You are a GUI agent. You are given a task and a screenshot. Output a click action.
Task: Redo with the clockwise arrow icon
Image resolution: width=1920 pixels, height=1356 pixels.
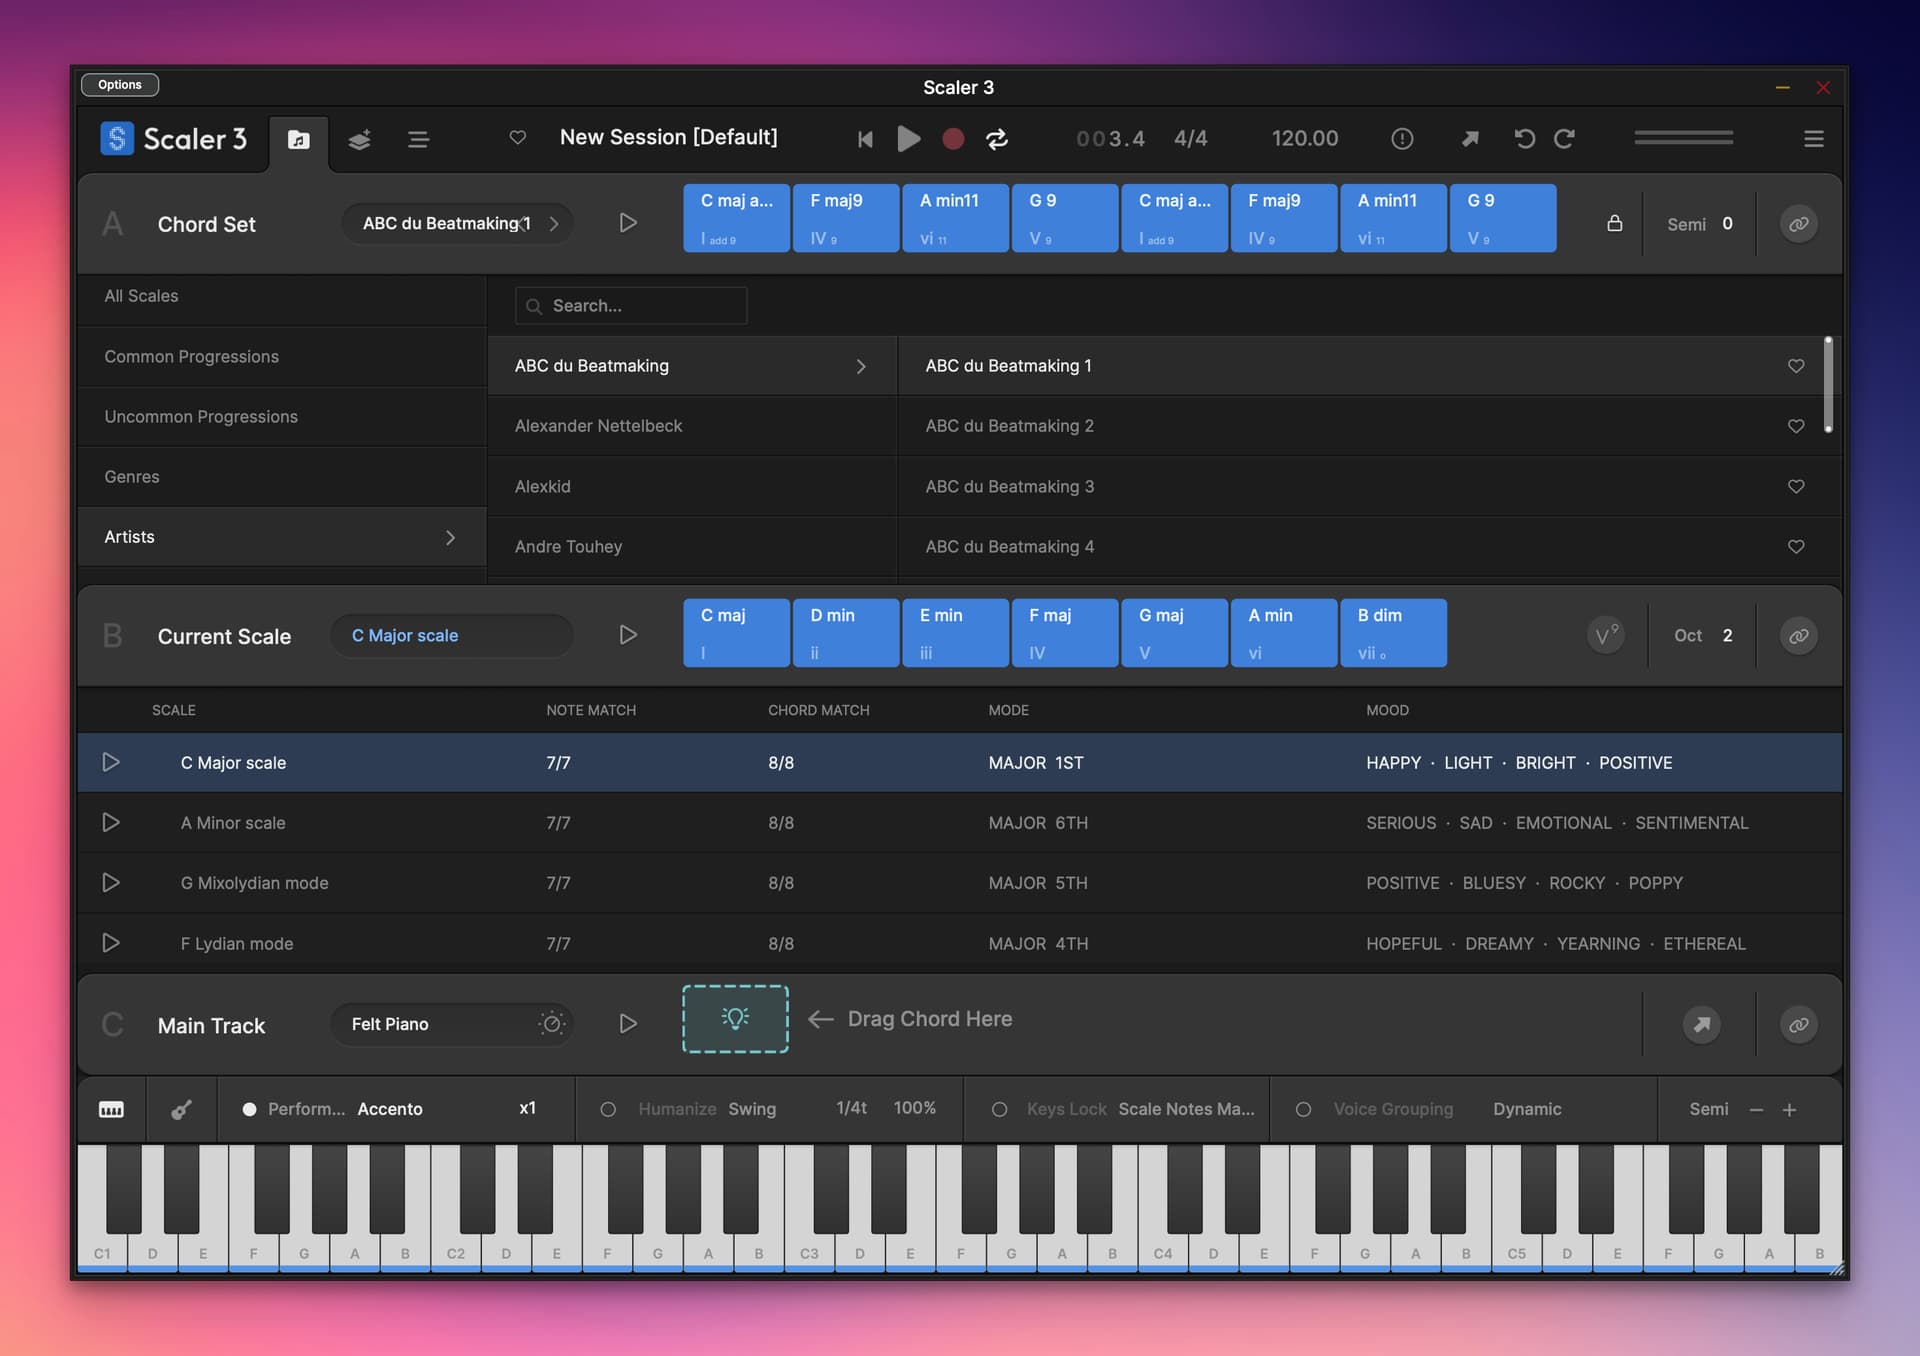click(x=1565, y=139)
